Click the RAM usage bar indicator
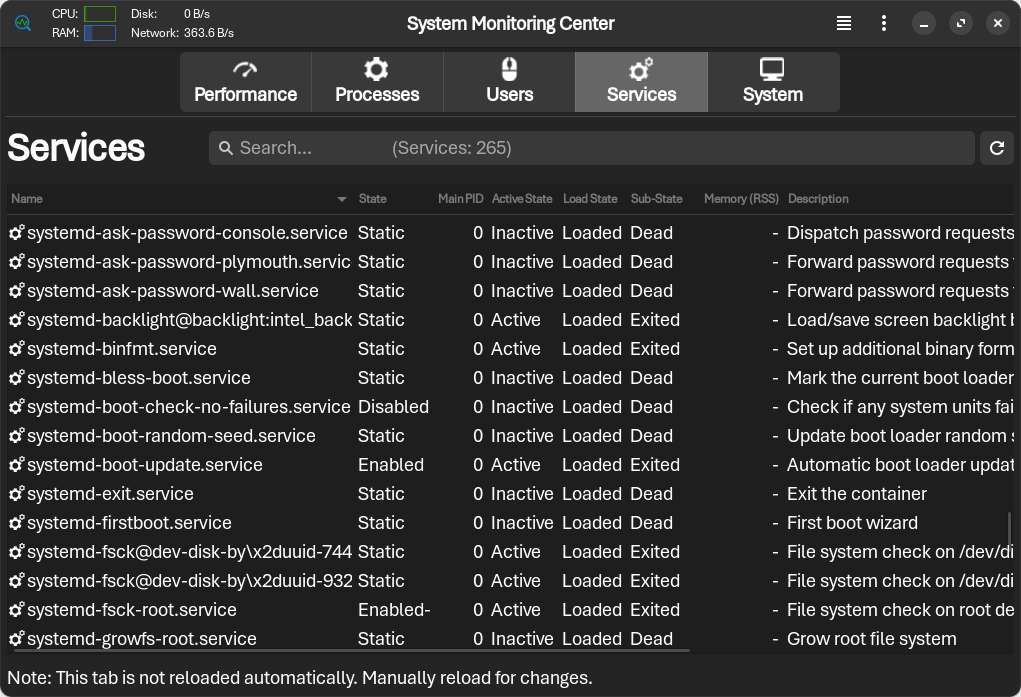This screenshot has height=697, width=1021. tap(100, 33)
